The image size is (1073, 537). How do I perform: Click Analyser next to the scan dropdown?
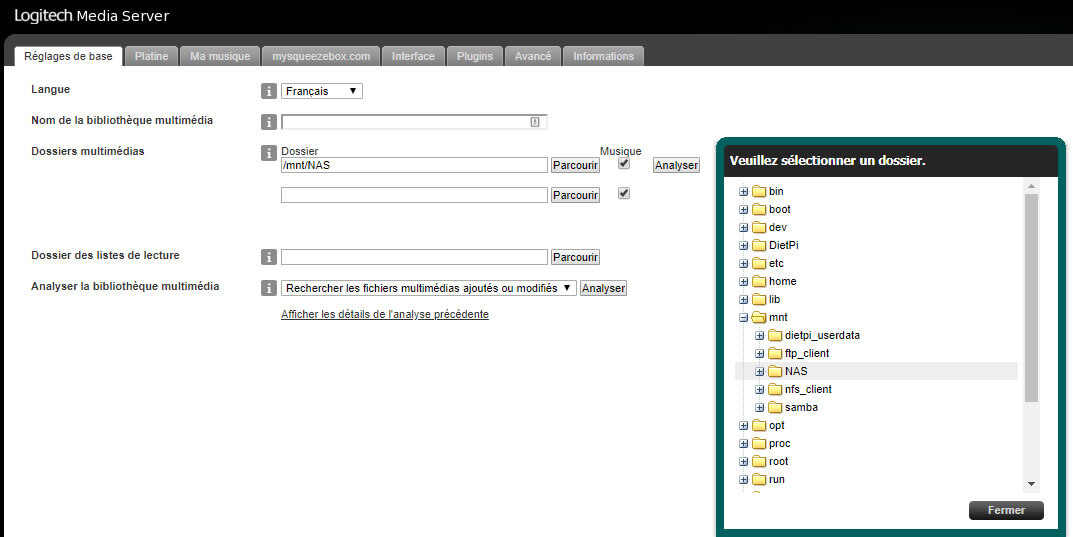coord(603,288)
